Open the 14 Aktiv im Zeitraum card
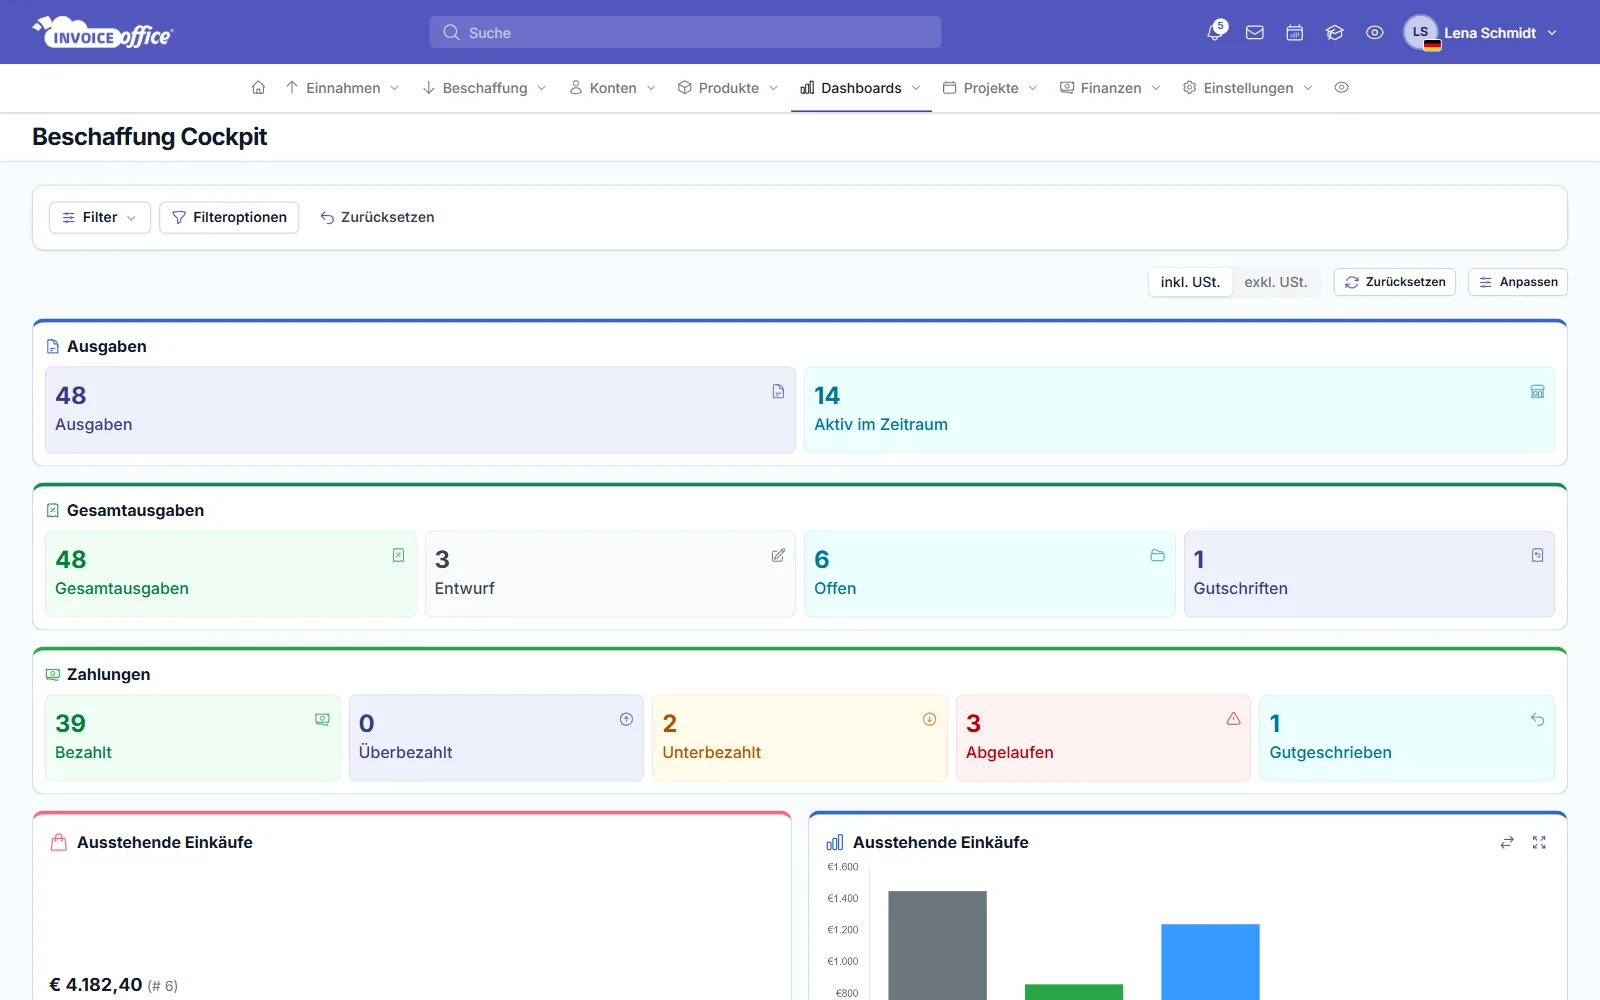 pyautogui.click(x=1179, y=410)
